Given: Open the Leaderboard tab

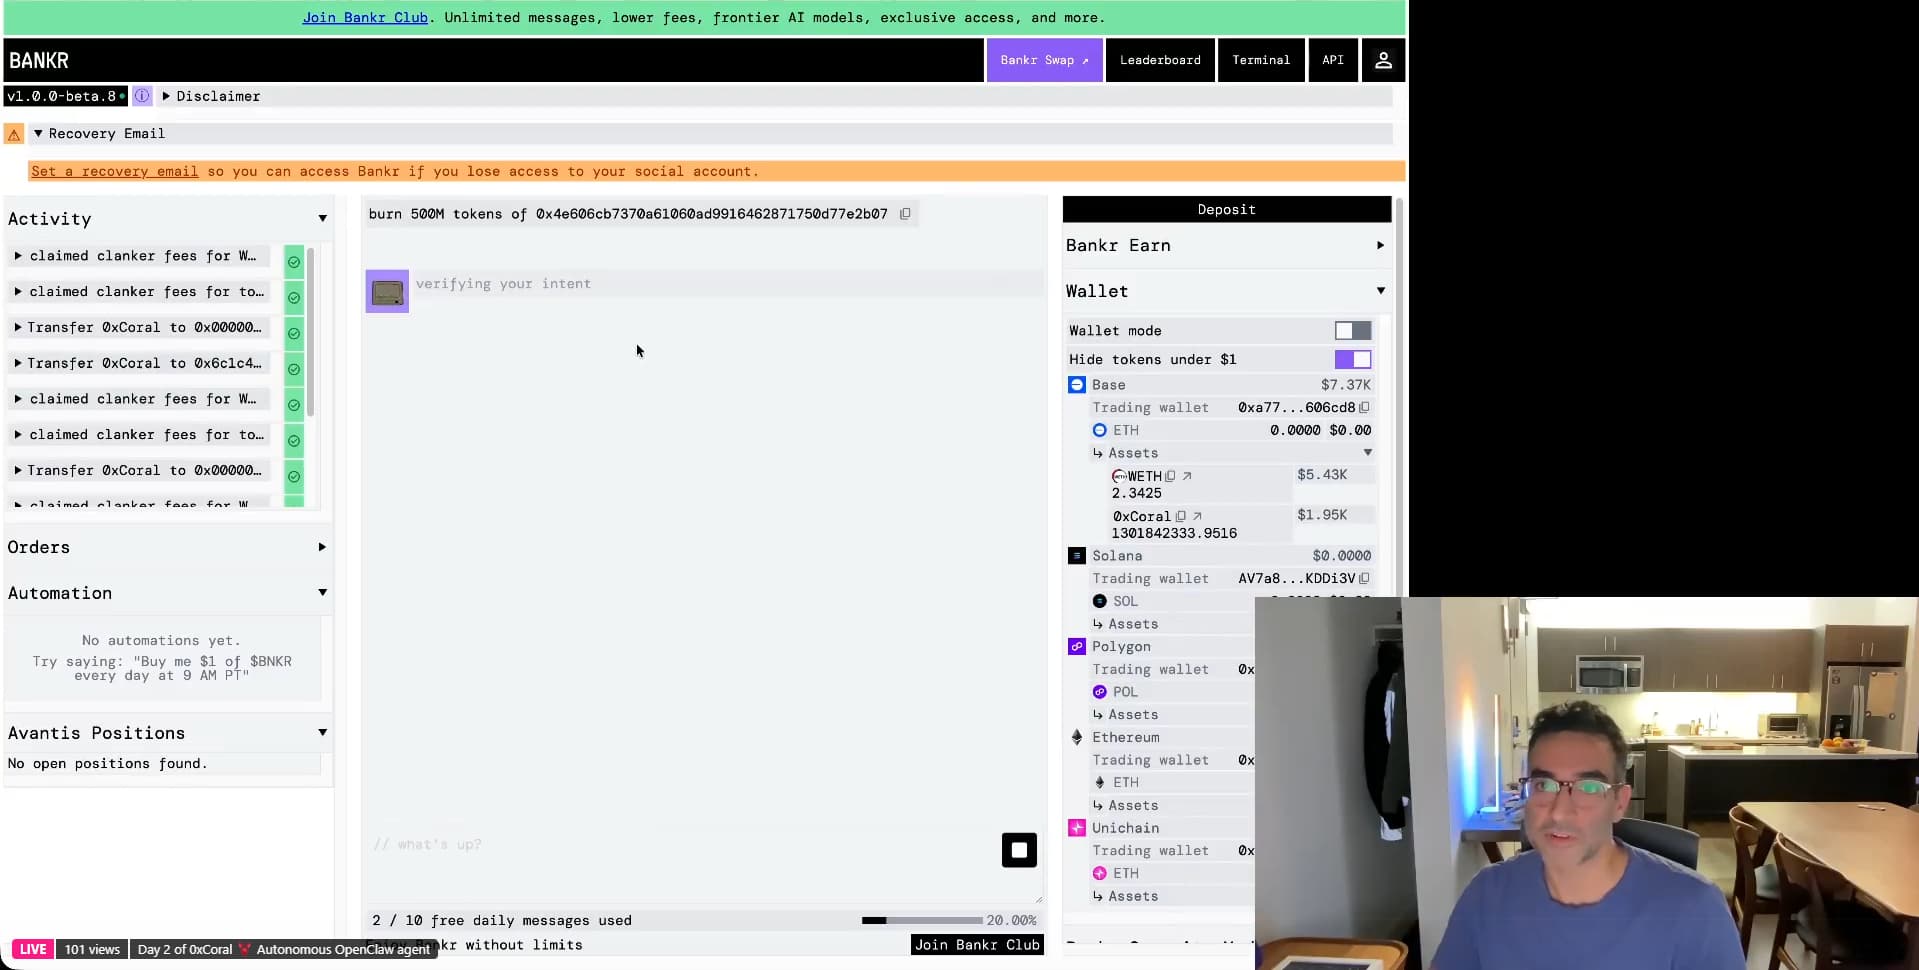Looking at the screenshot, I should point(1160,60).
